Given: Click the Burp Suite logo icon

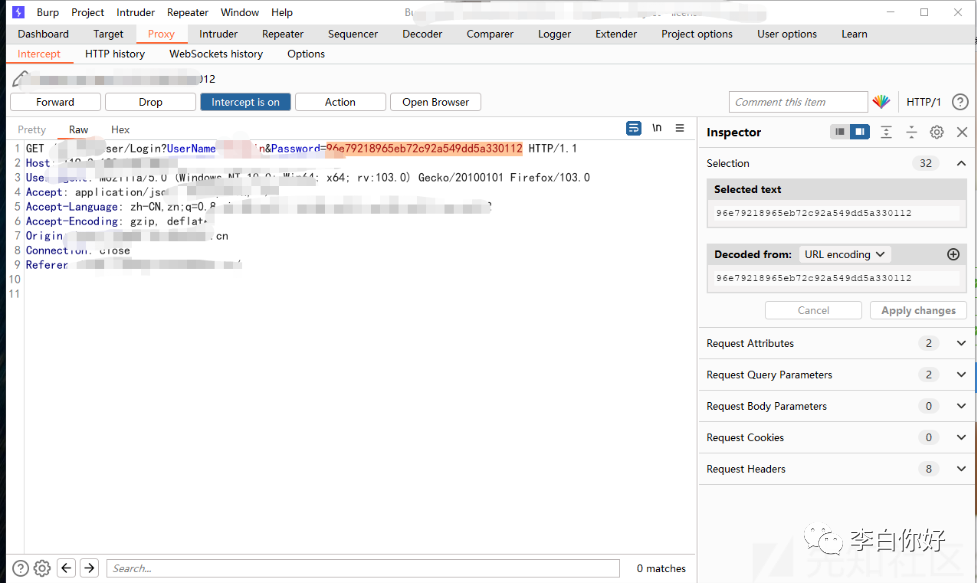Looking at the screenshot, I should pos(18,12).
